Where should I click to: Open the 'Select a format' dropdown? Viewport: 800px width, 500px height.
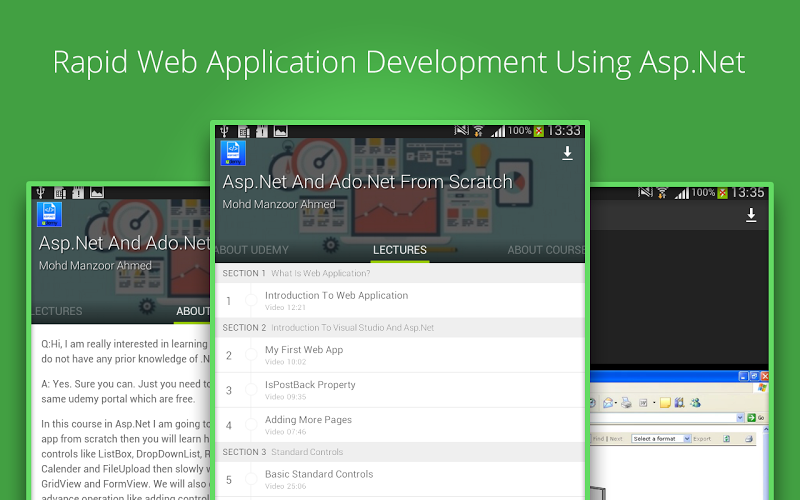pos(656,438)
